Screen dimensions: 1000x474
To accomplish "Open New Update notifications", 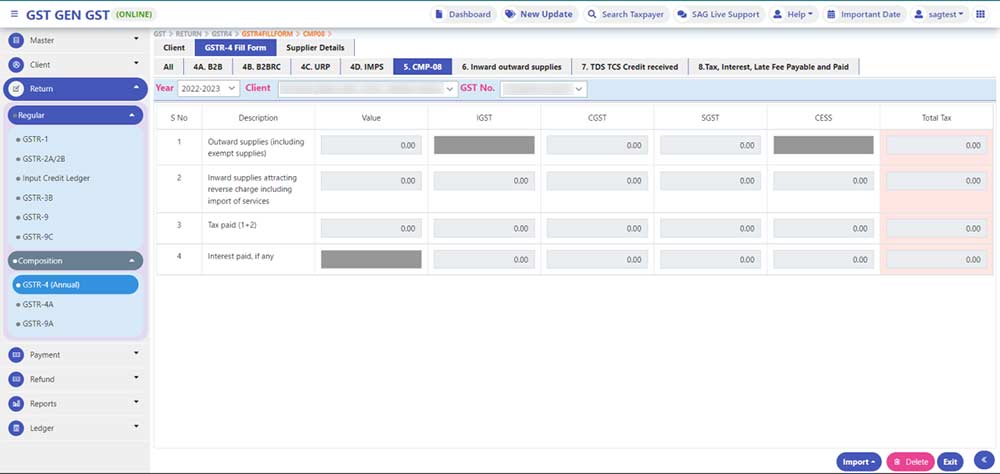I will pyautogui.click(x=538, y=14).
